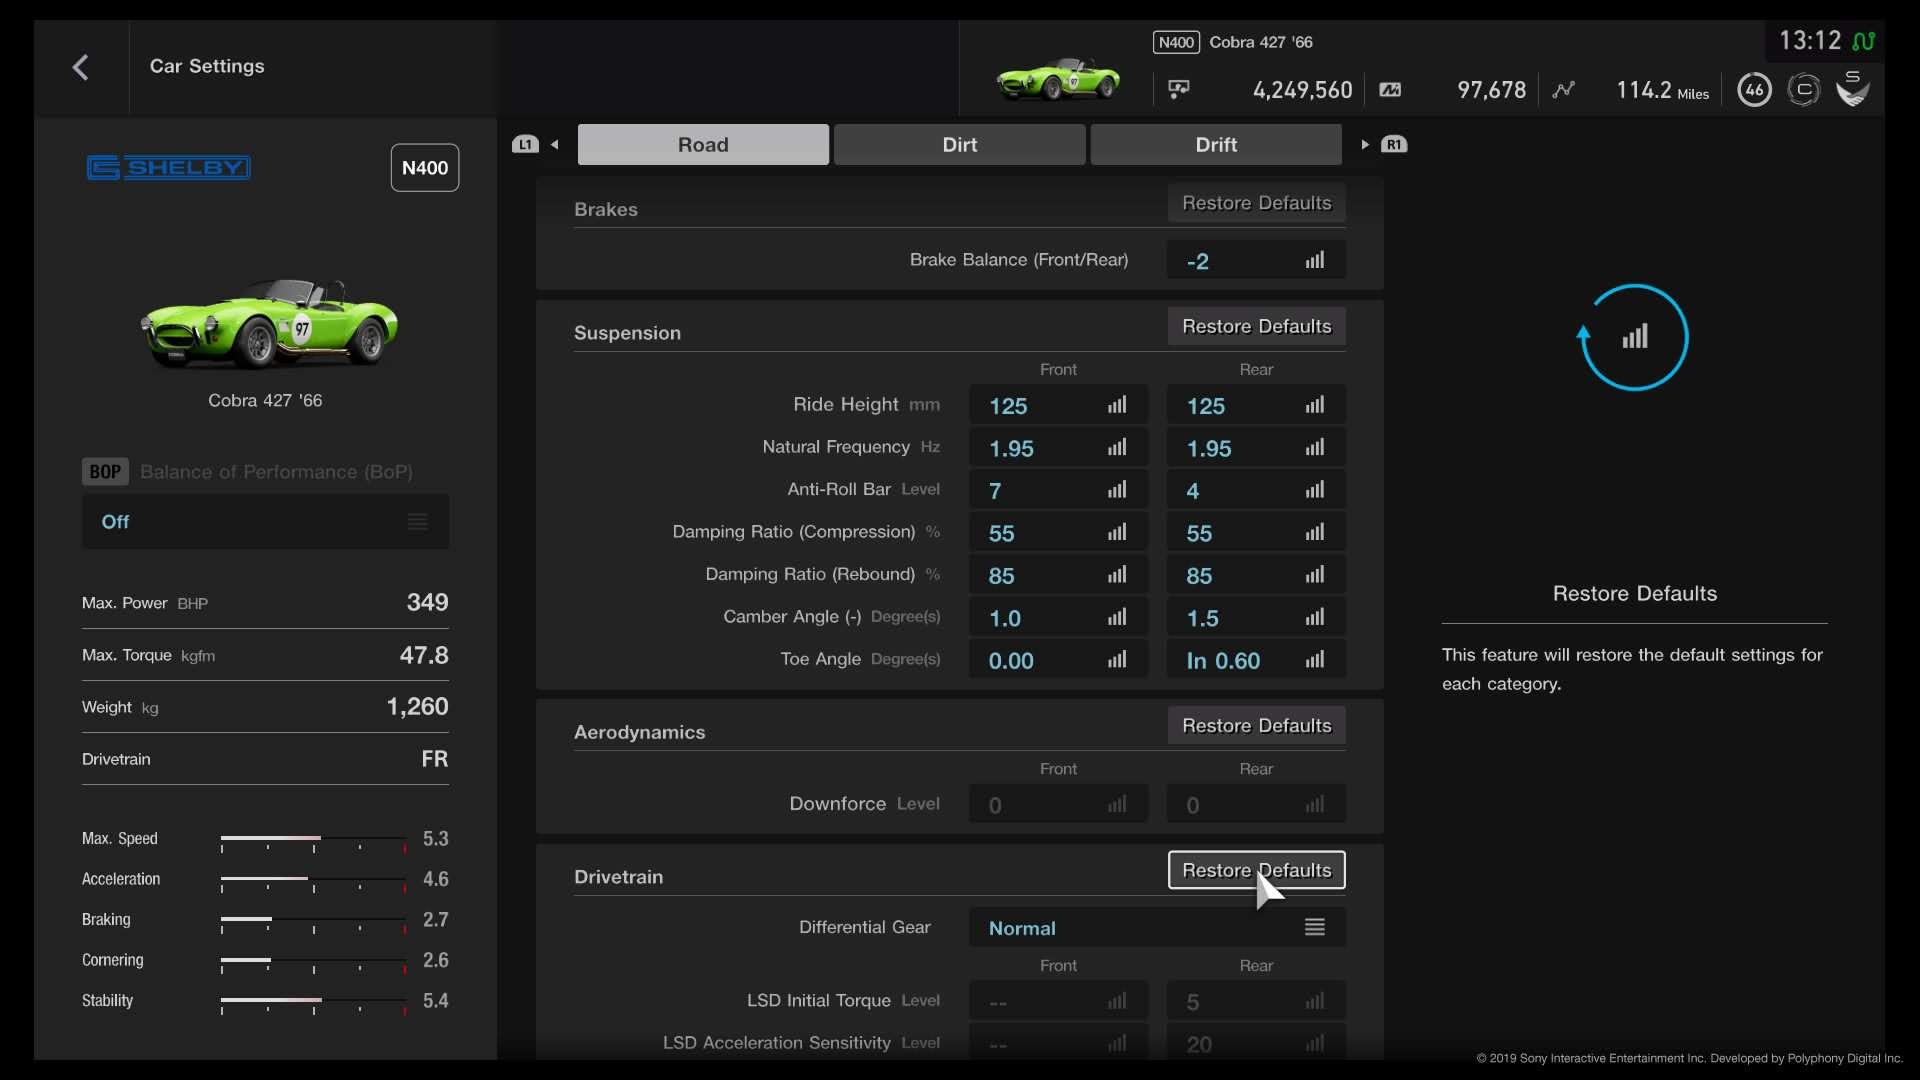
Task: Click the Car Settings page title
Action: pyautogui.click(x=207, y=66)
